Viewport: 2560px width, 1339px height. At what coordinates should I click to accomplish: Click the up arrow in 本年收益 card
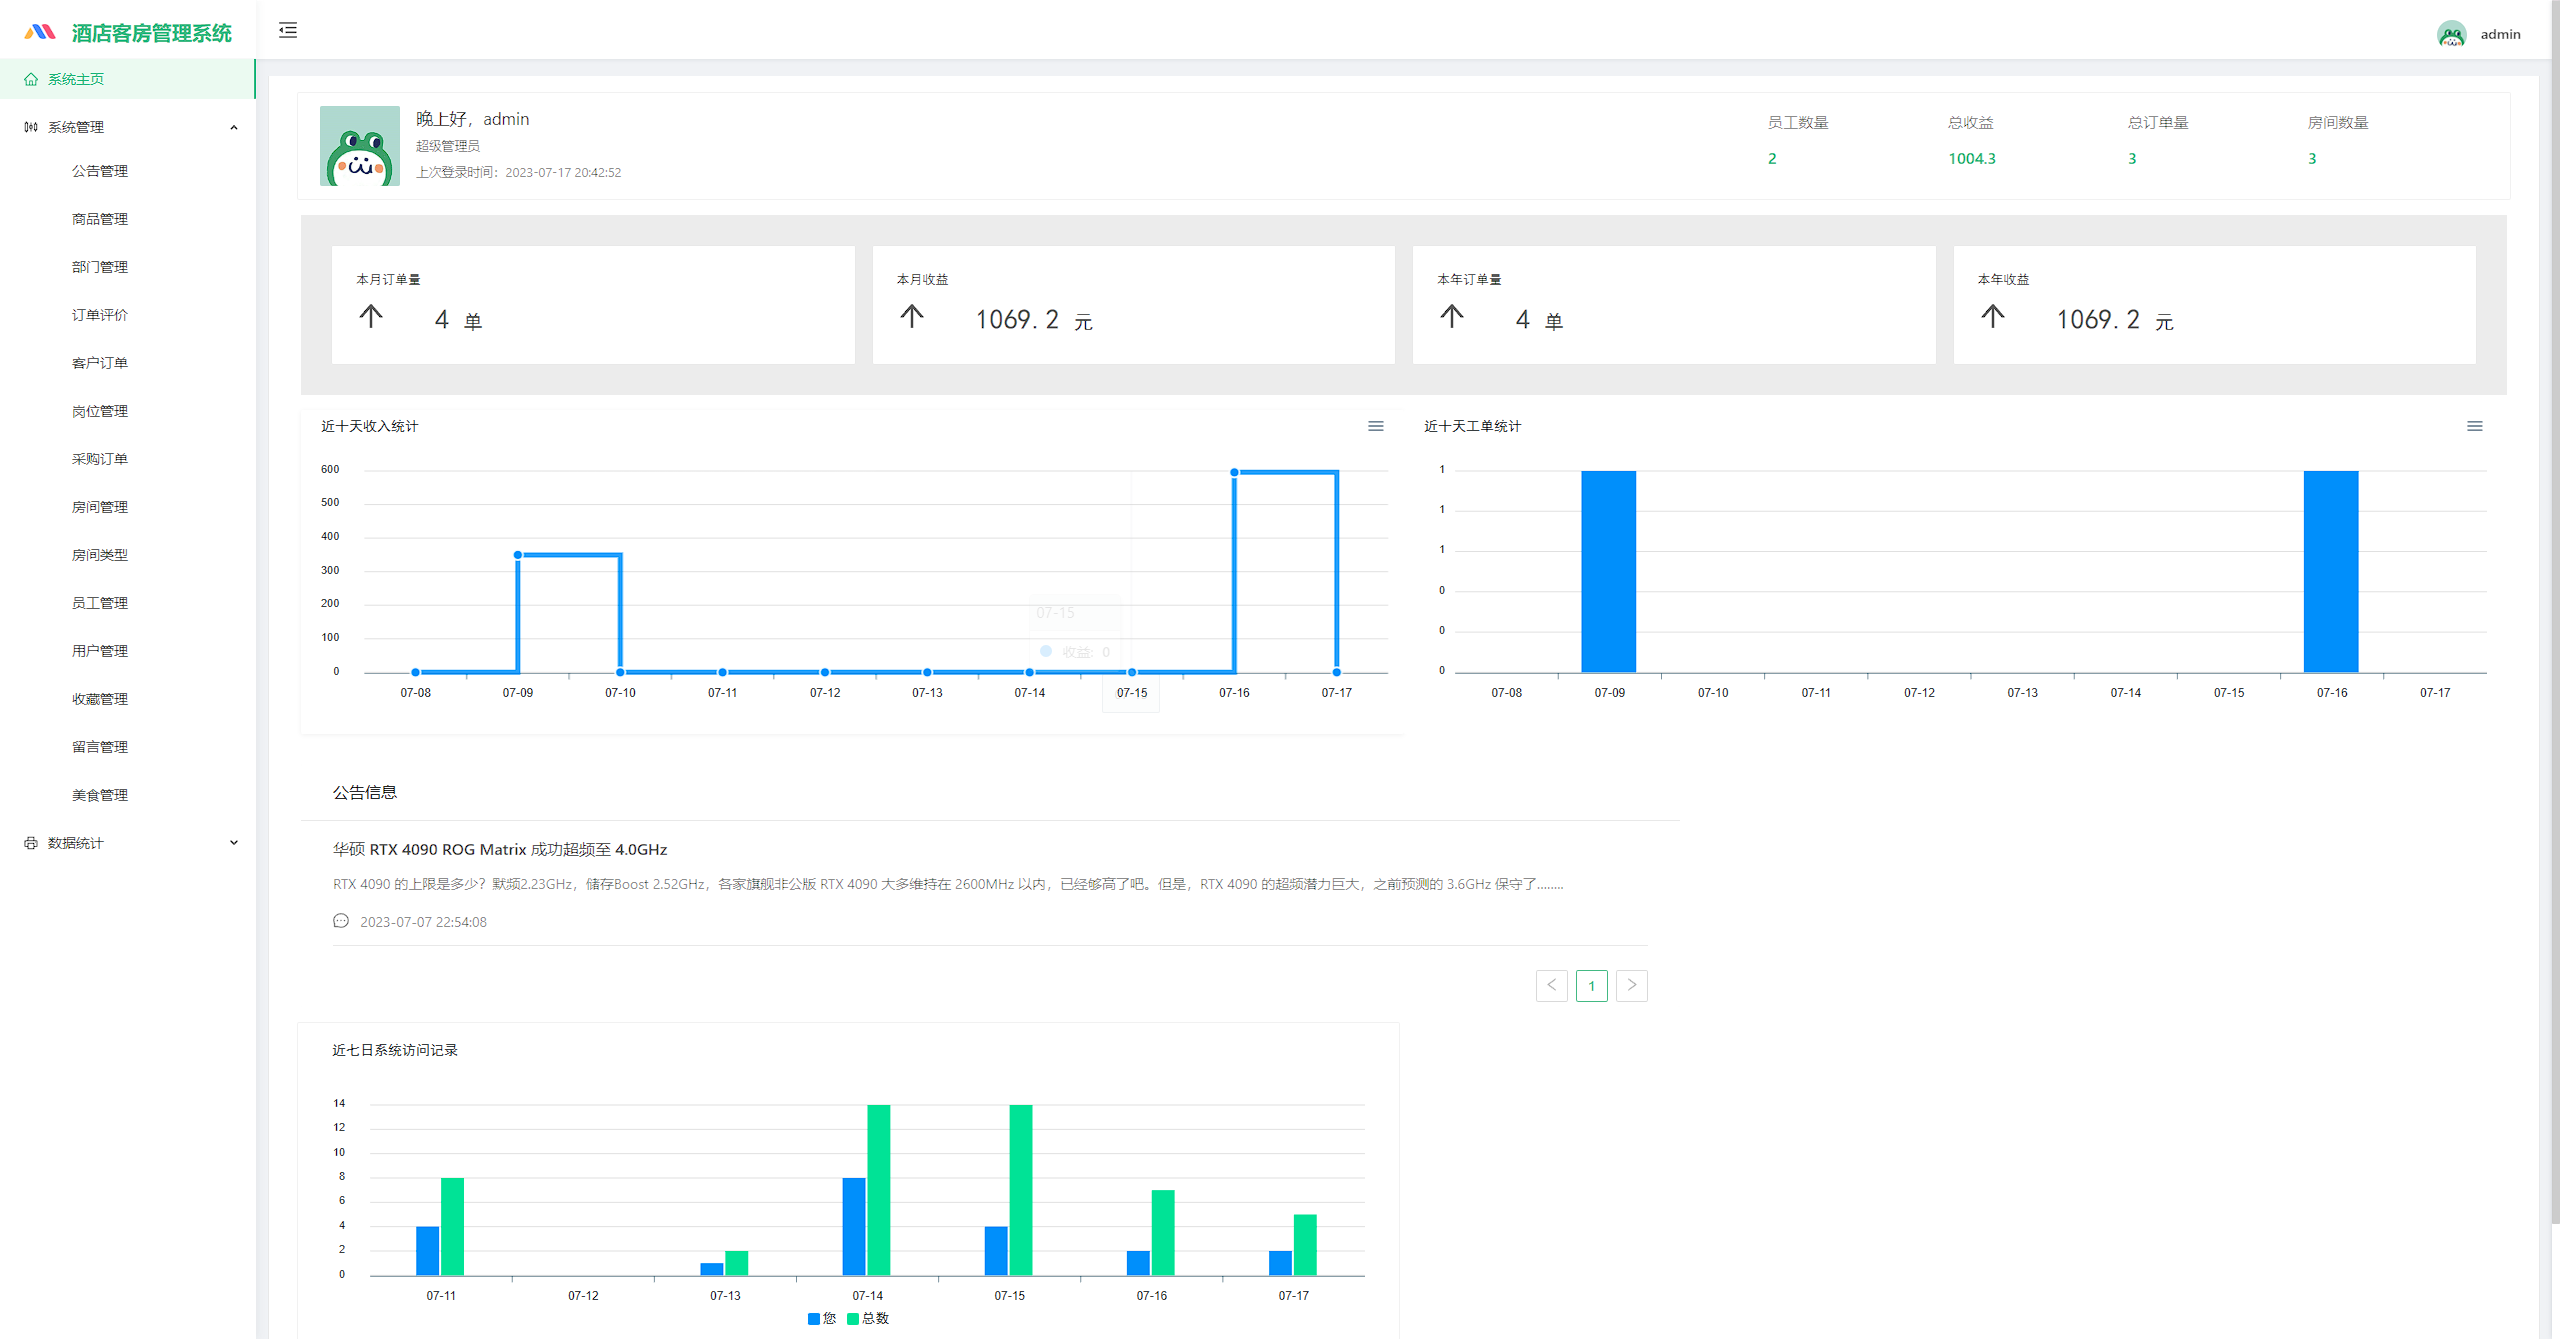[1993, 317]
